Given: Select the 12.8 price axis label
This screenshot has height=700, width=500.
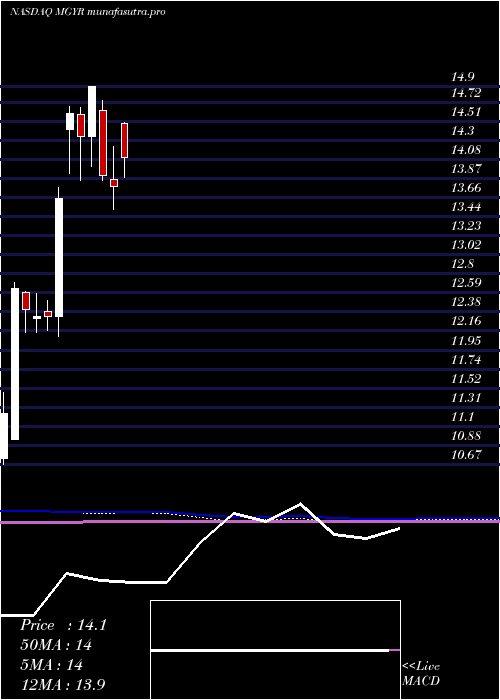Looking at the screenshot, I should [462, 263].
